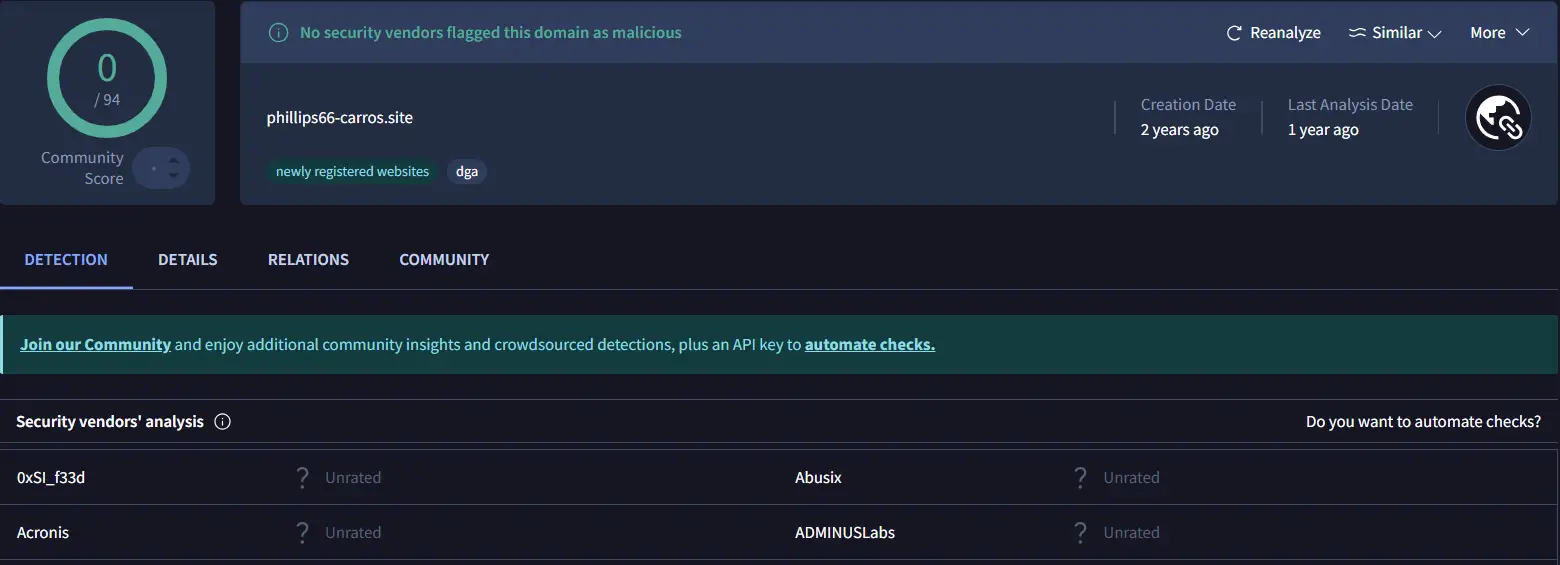
Task: Open the DETAILS tab
Action: click(x=188, y=260)
